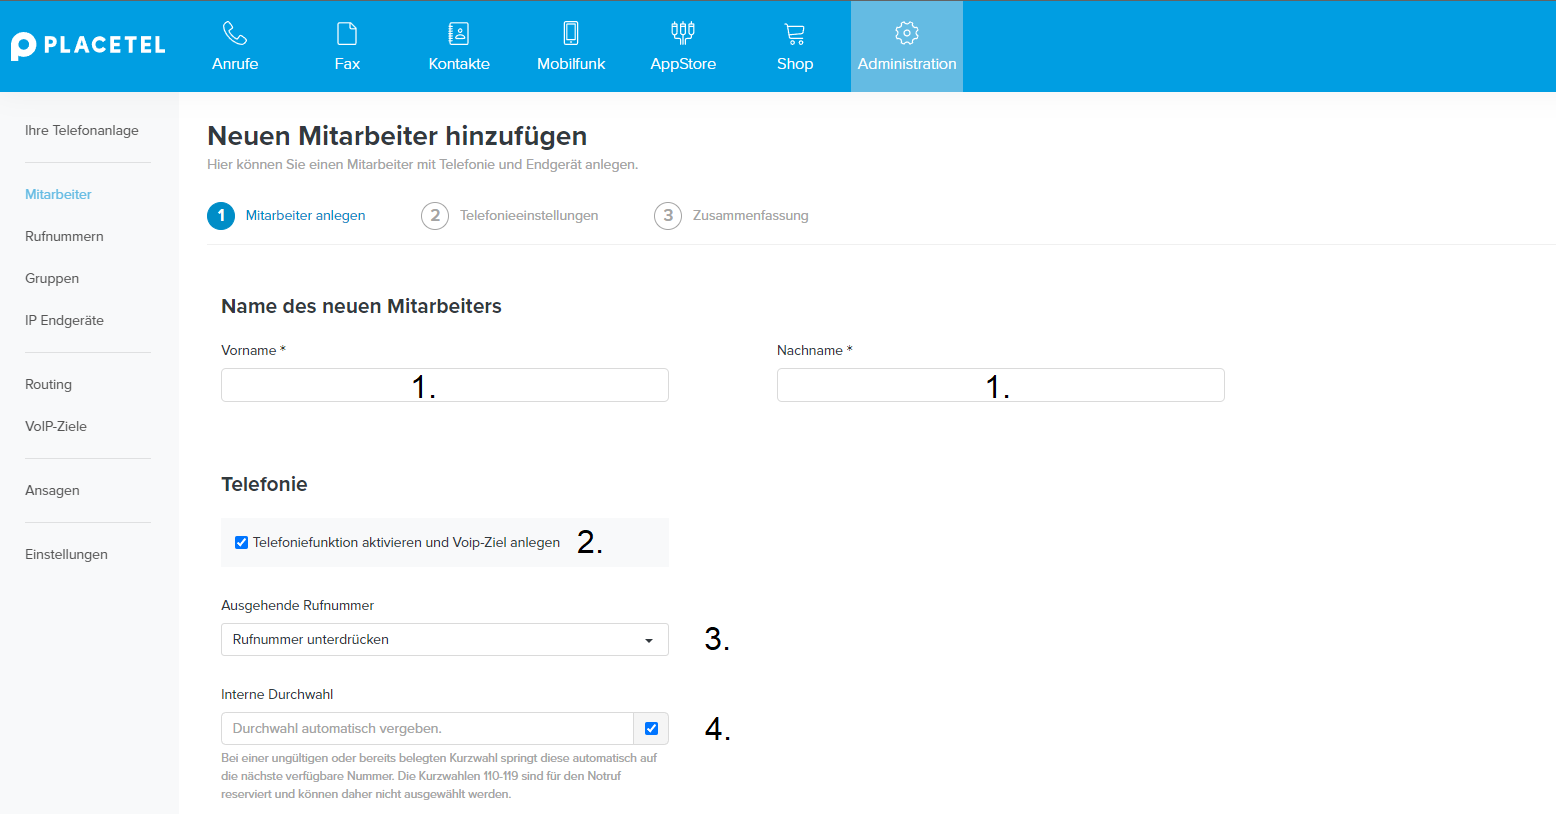This screenshot has width=1556, height=814.
Task: Click step 3 circle Zusammenfassung
Action: pos(668,216)
